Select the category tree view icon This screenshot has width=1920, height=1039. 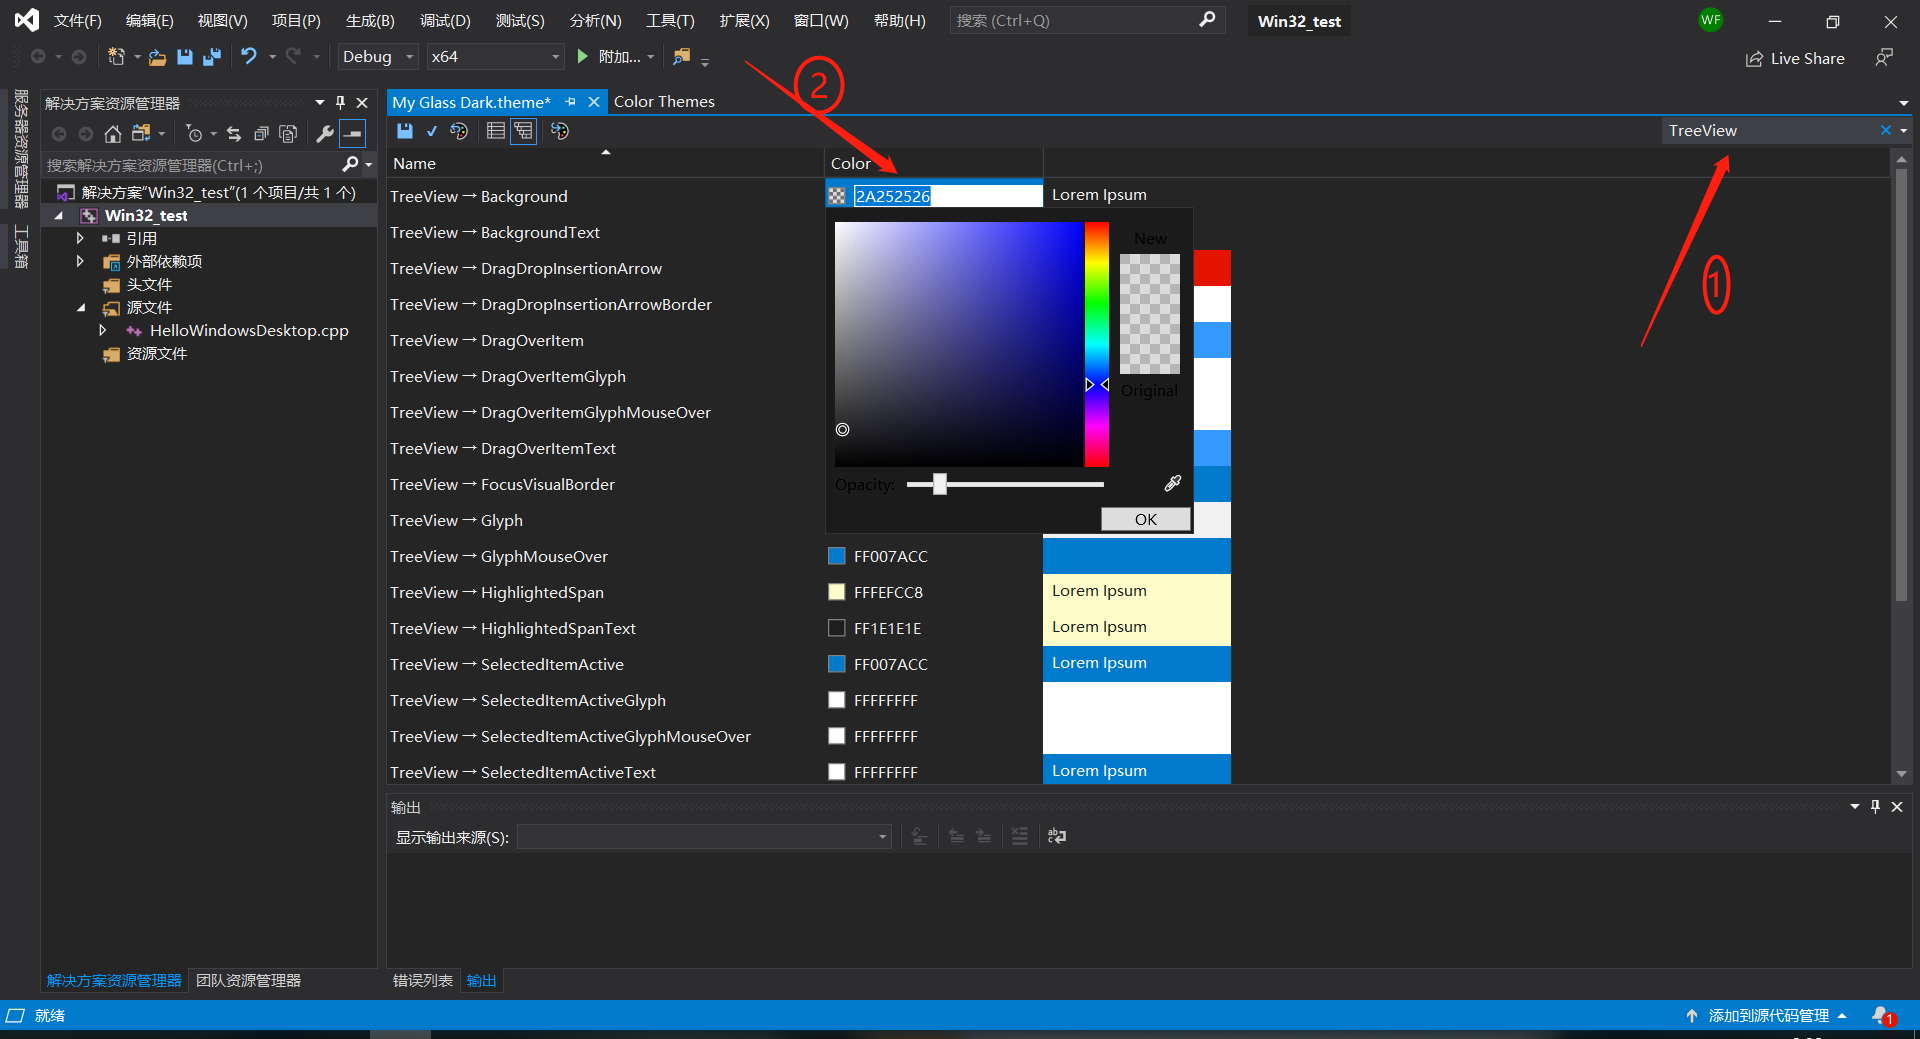[x=523, y=131]
